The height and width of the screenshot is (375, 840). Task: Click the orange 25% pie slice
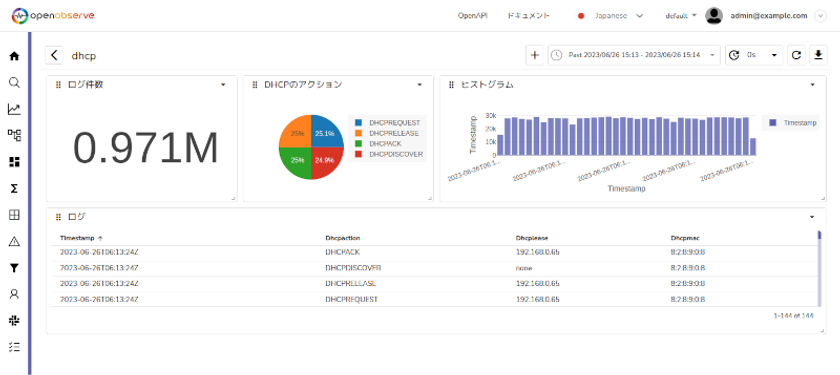(296, 132)
